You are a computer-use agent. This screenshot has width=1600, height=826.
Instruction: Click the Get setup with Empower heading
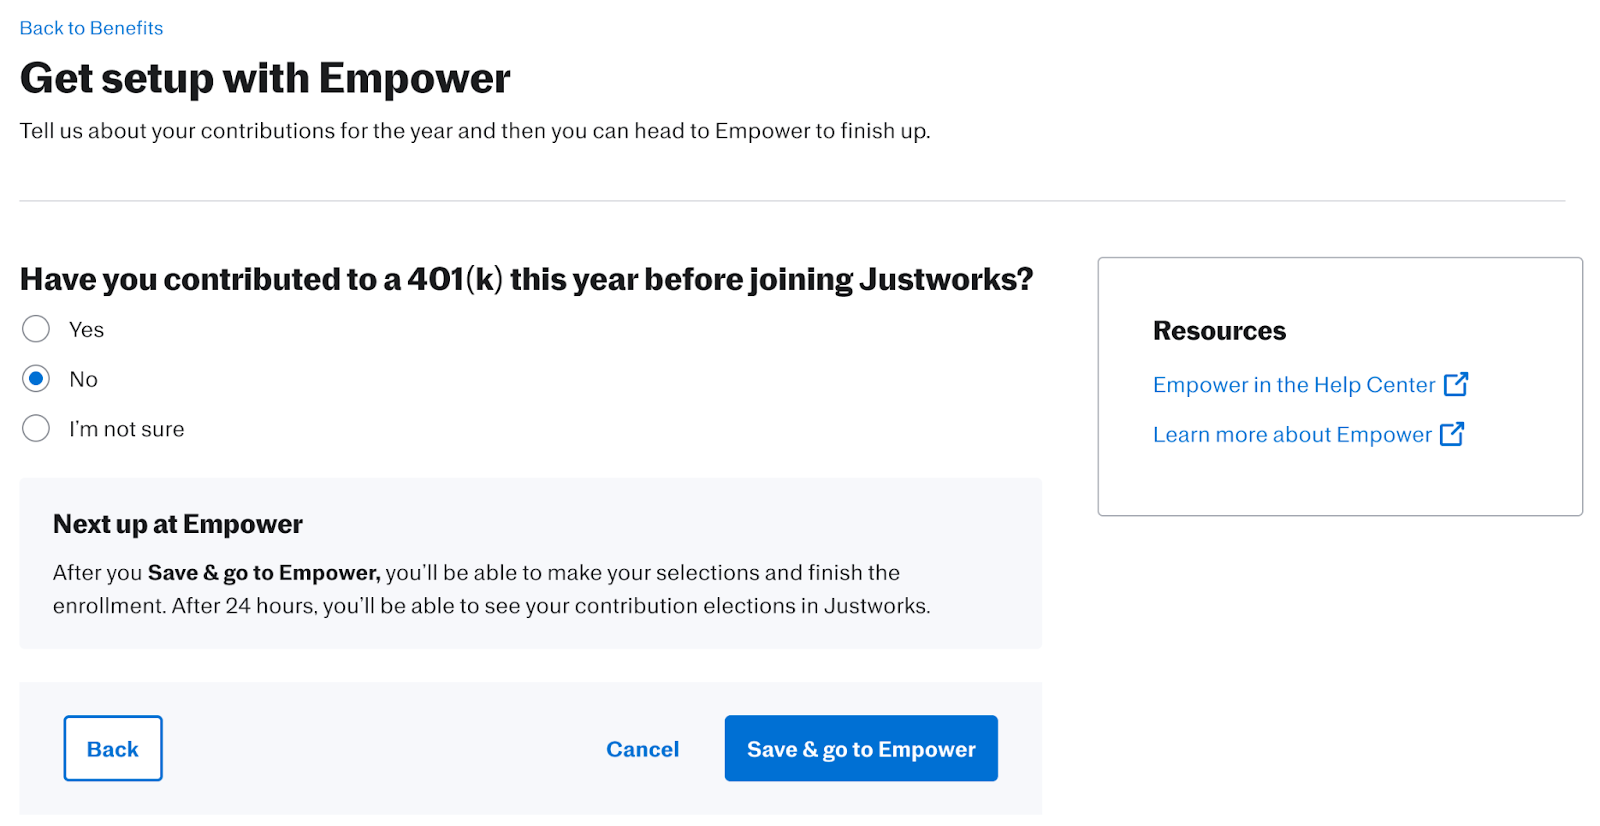(265, 78)
